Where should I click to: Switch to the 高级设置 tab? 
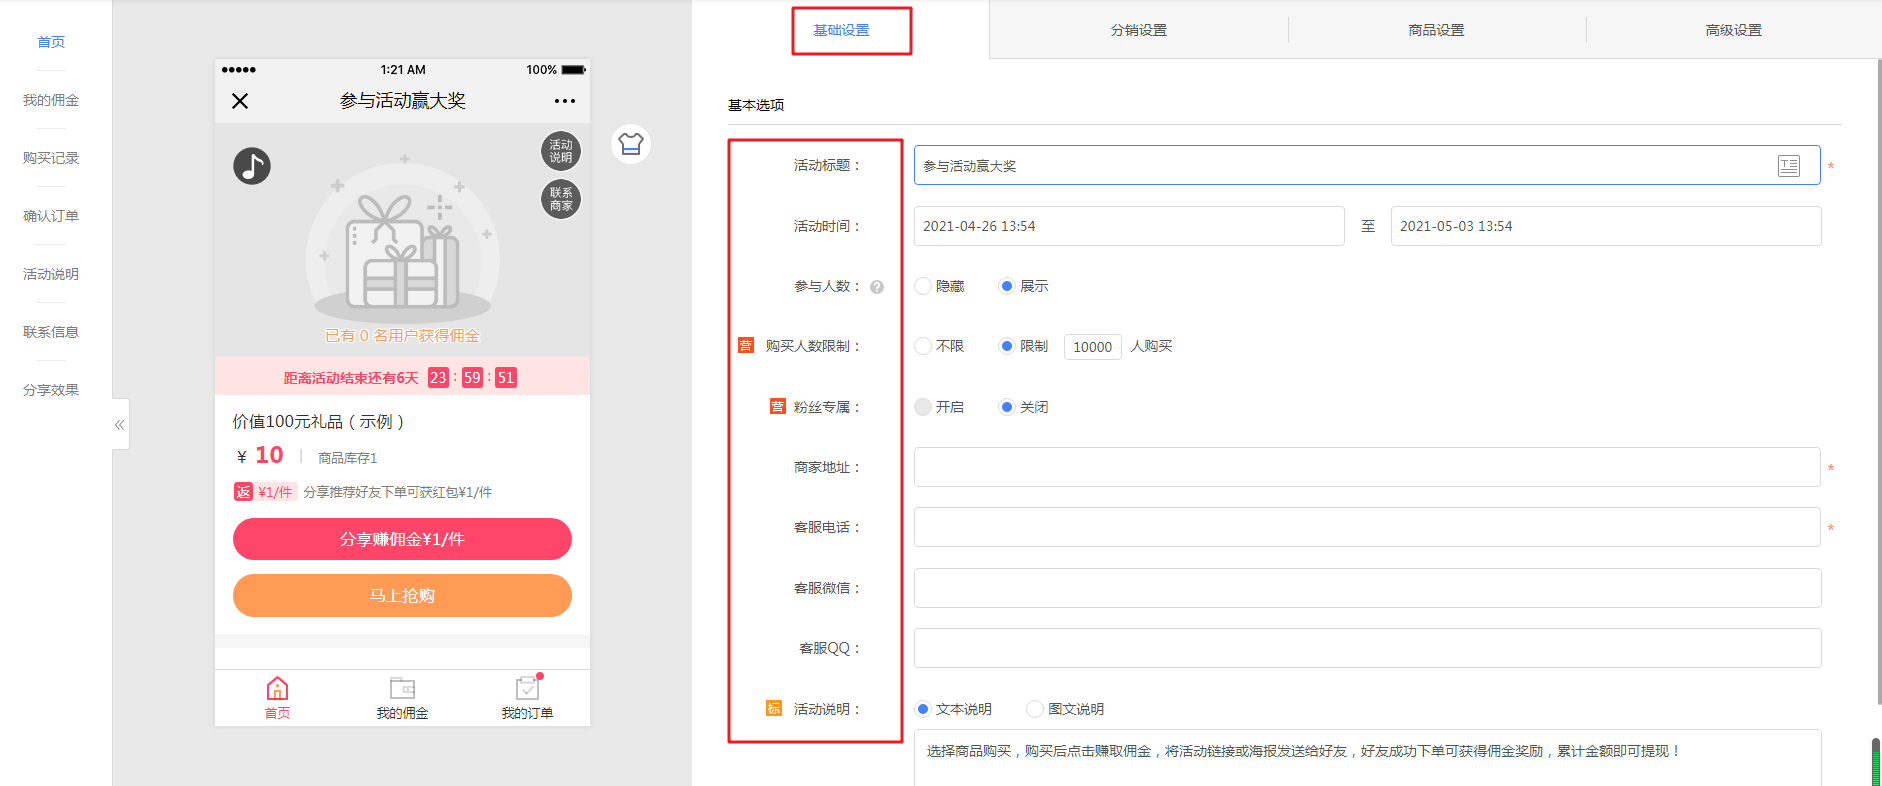[x=1734, y=30]
